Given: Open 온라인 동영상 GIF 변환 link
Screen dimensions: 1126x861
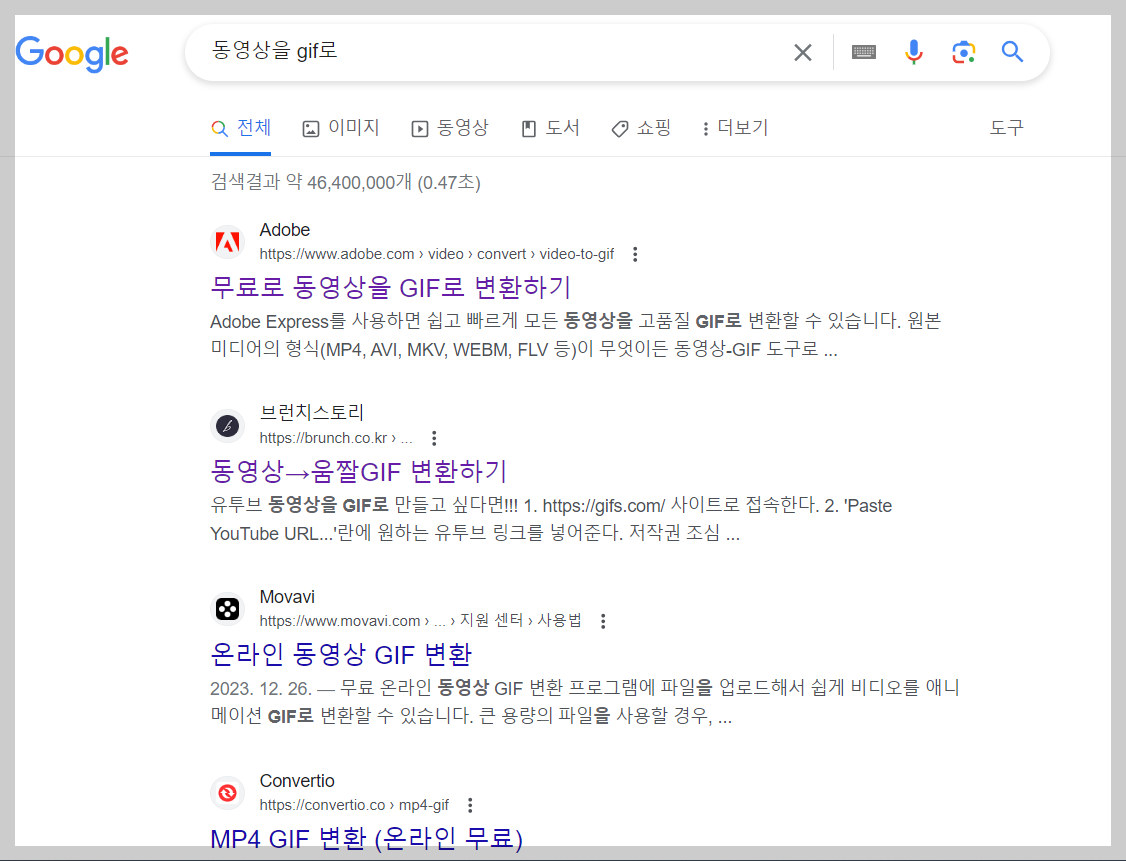Looking at the screenshot, I should tap(341, 655).
